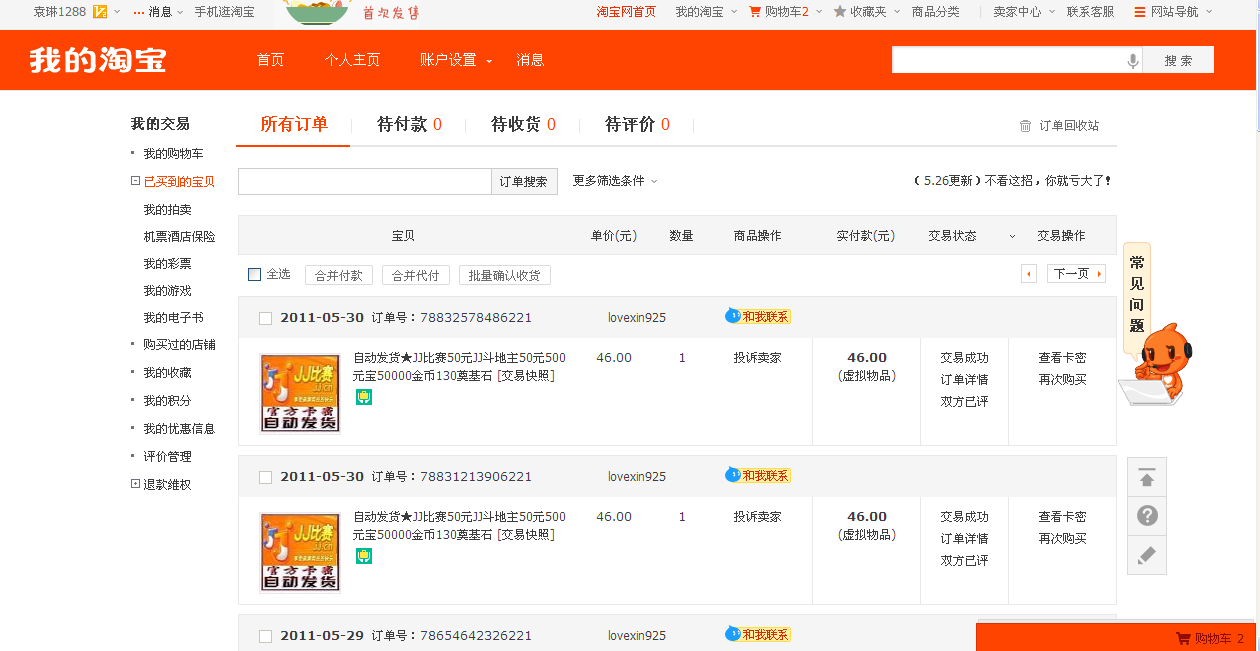
Task: Expand the 退款维权 sidebar tree item
Action: click(136, 484)
